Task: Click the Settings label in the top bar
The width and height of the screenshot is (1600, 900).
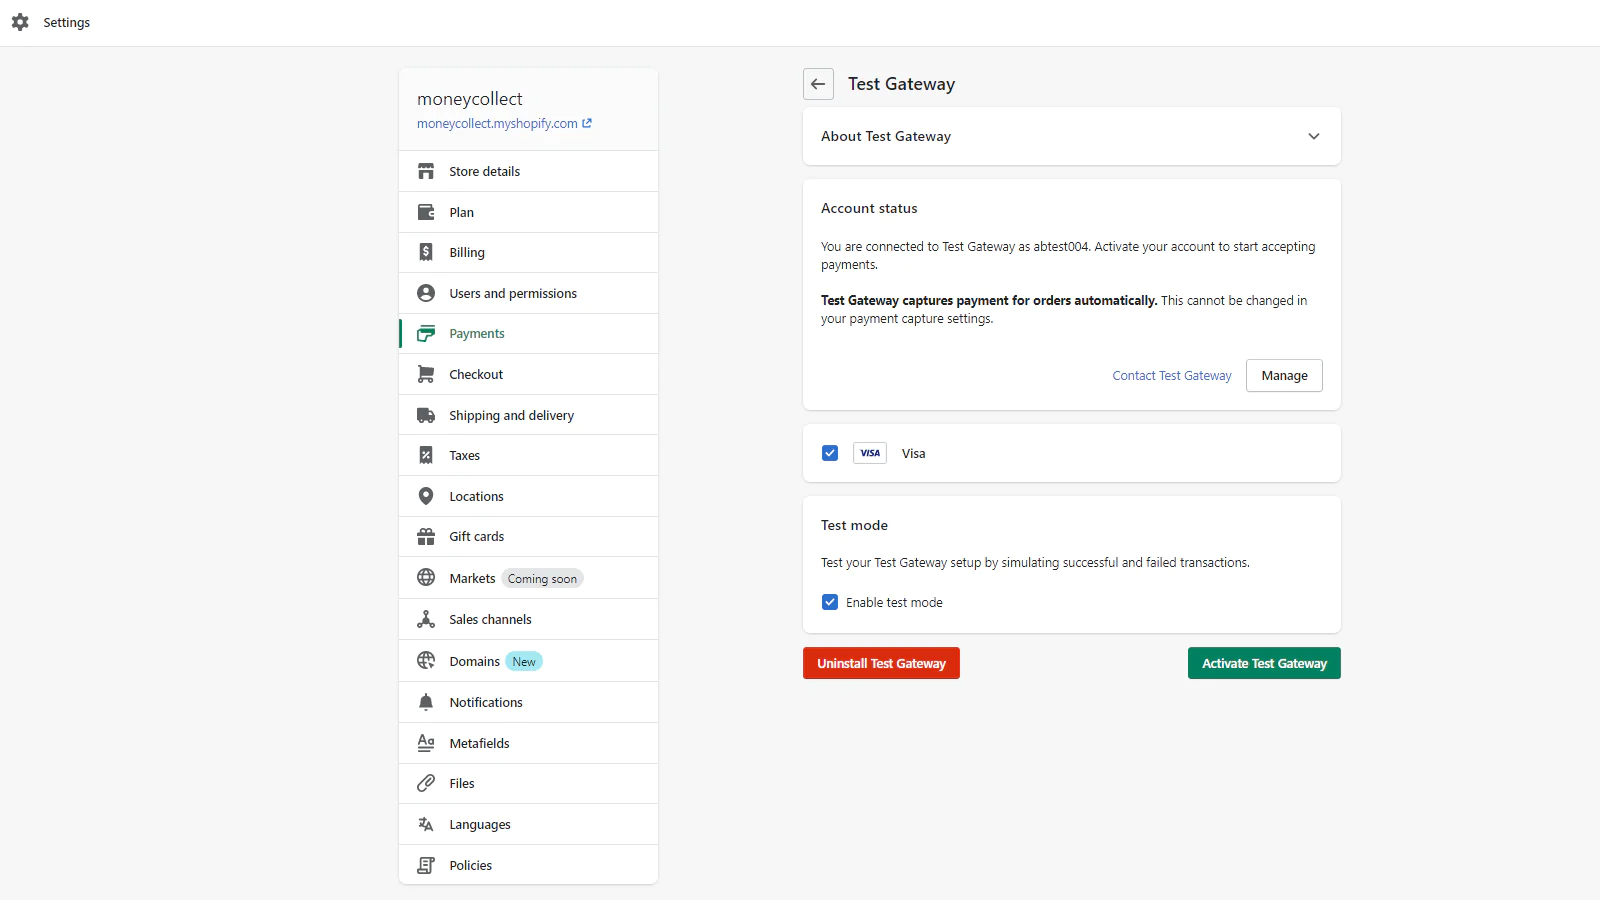Action: 66,22
